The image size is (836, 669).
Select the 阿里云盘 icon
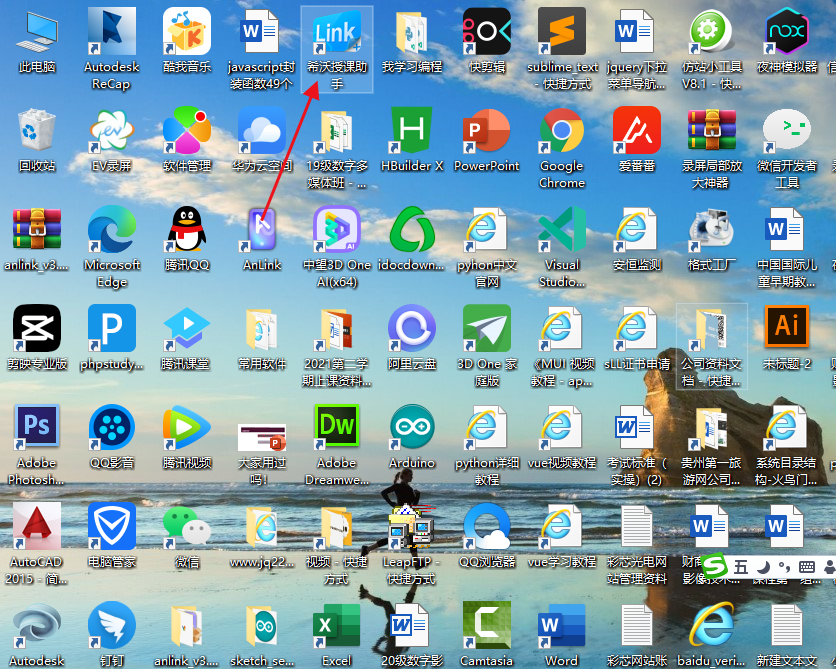412,328
